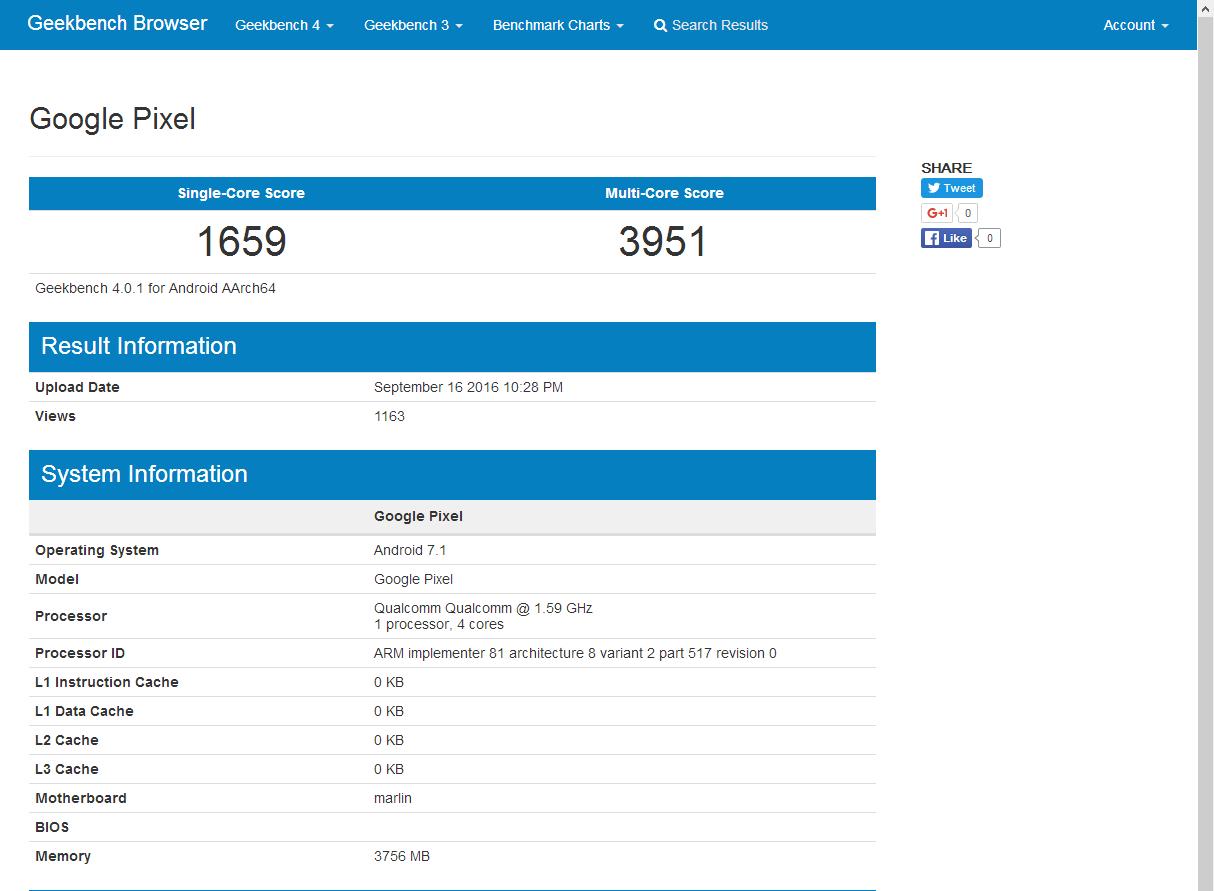Expand the Geekbench 3 dropdown menu
This screenshot has height=891, width=1214.
(x=413, y=25)
